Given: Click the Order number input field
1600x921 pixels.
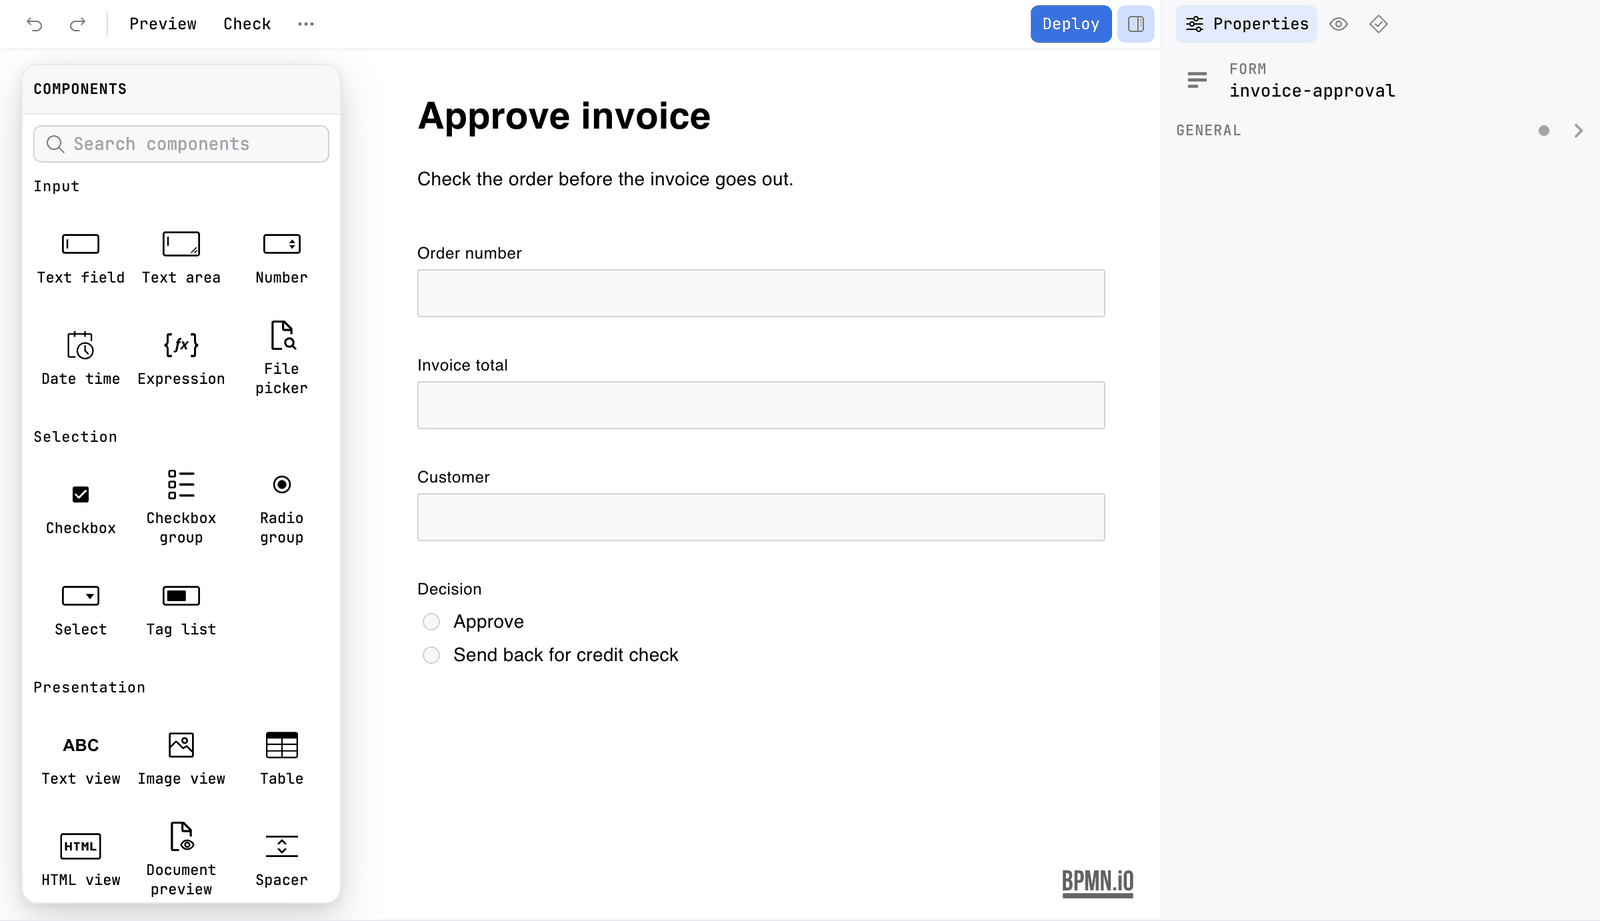Looking at the screenshot, I should pyautogui.click(x=761, y=293).
